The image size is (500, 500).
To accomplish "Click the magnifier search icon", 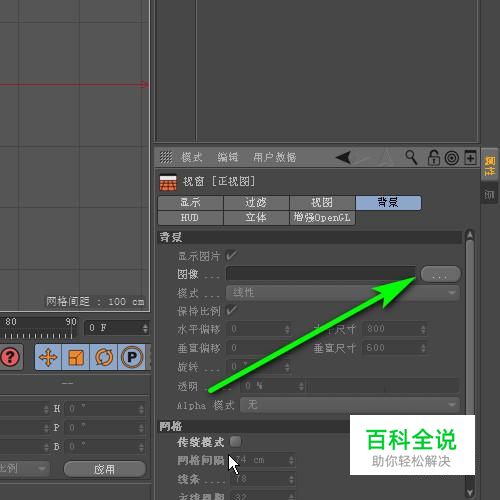I will [411, 157].
